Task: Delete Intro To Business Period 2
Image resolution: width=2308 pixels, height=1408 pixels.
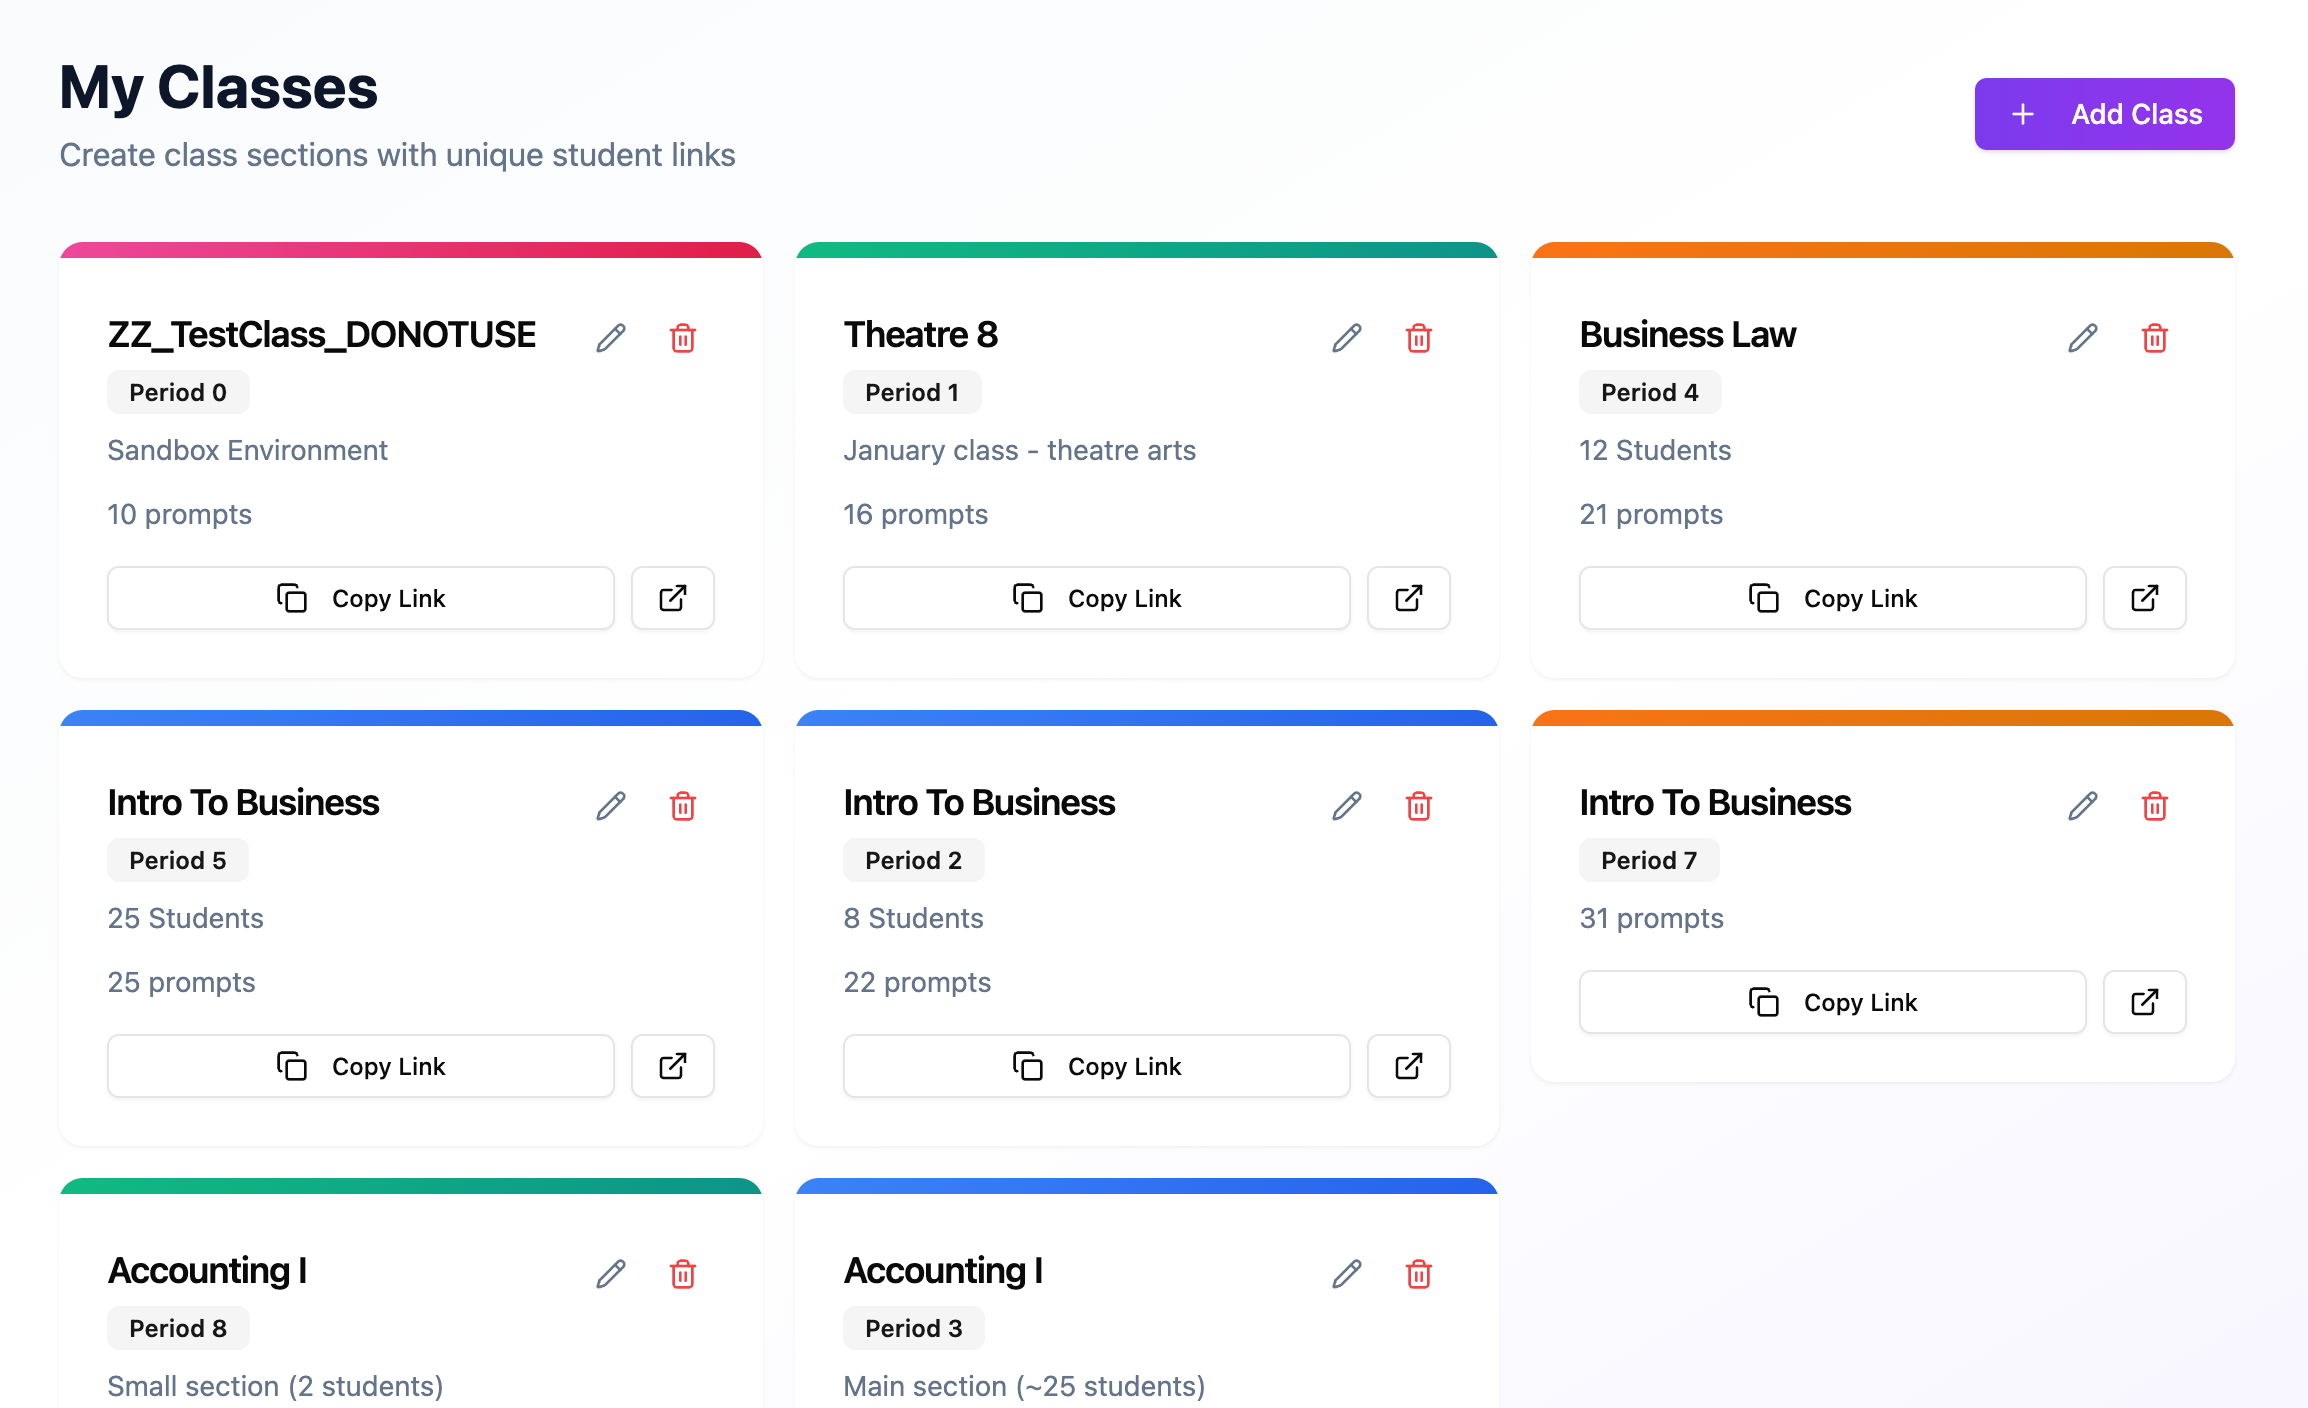Action: [1419, 806]
